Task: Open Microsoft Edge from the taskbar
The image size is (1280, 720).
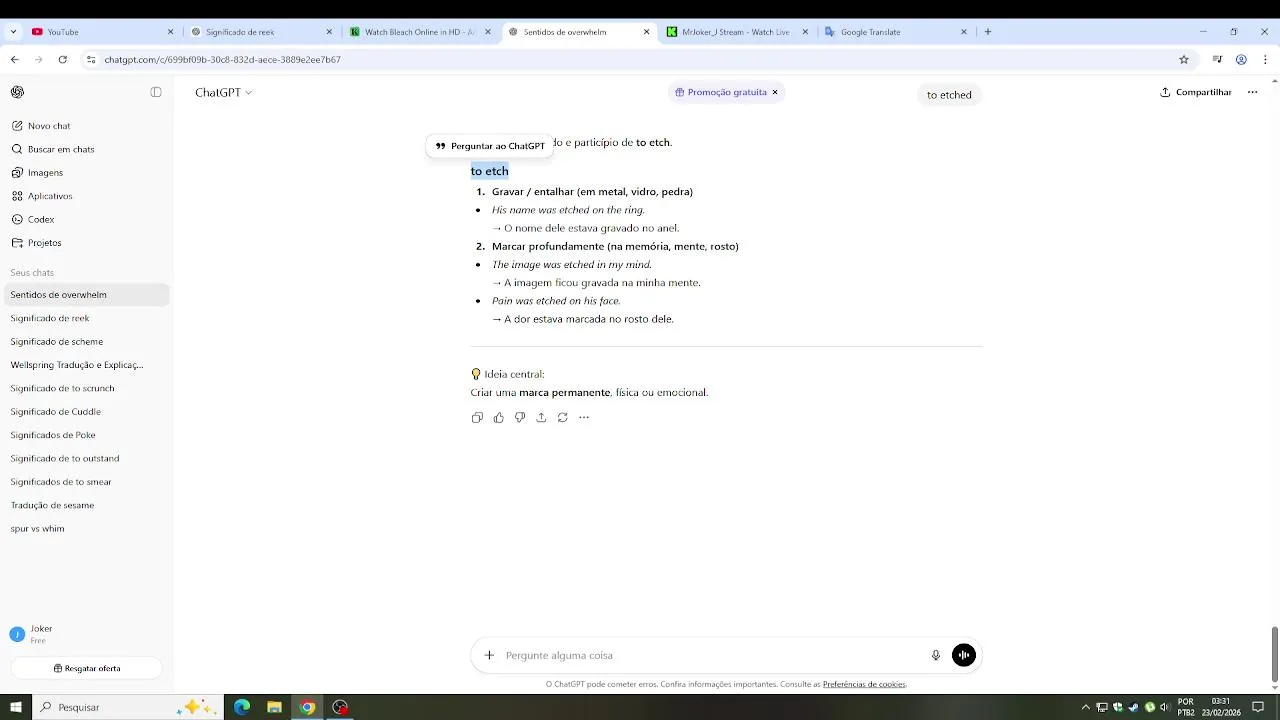Action: coord(242,707)
